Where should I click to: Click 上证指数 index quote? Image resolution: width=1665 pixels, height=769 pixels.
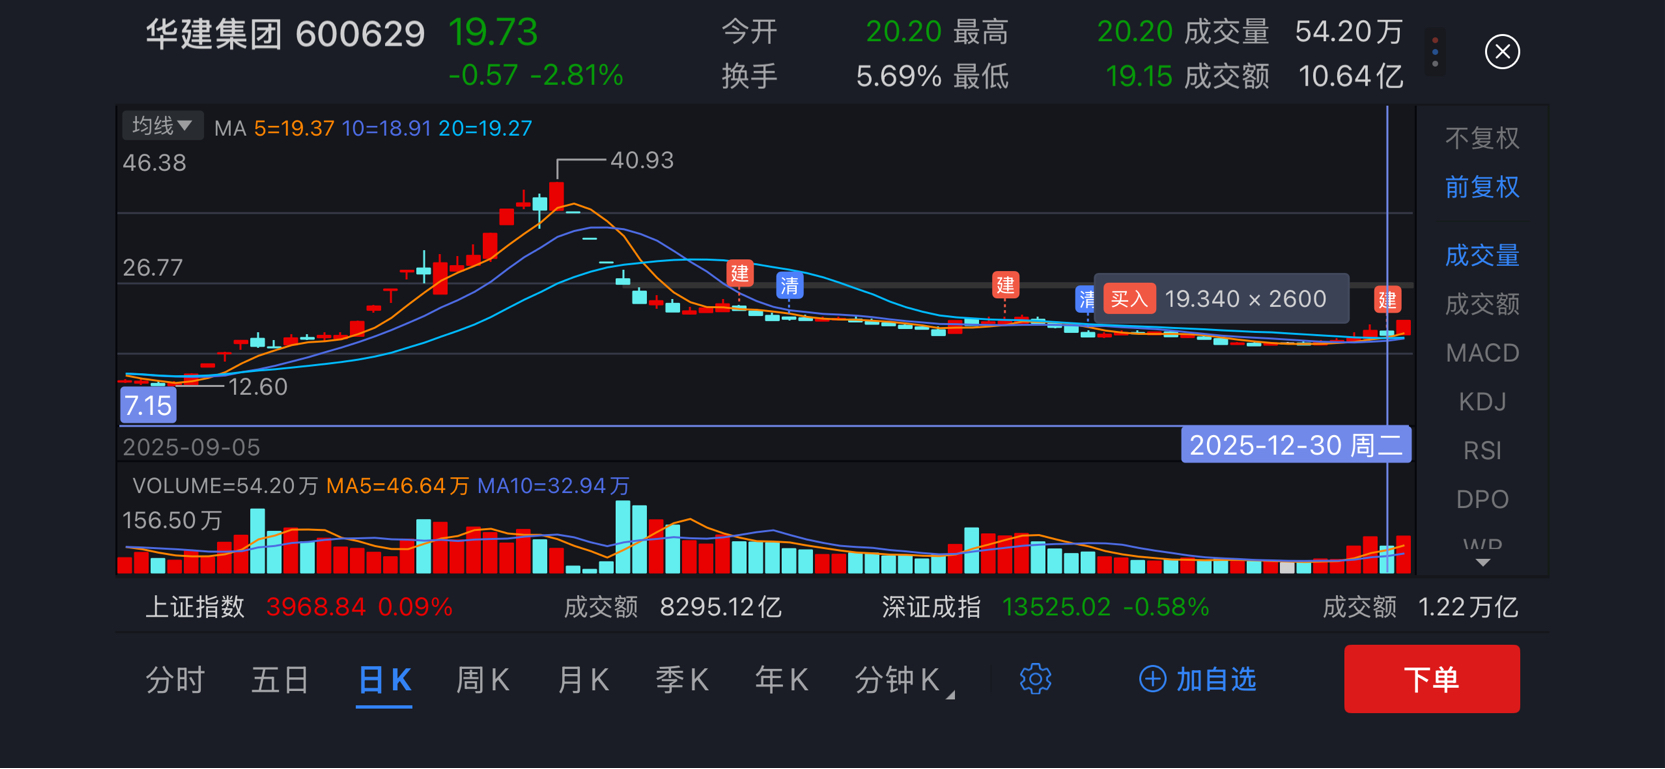click(299, 607)
